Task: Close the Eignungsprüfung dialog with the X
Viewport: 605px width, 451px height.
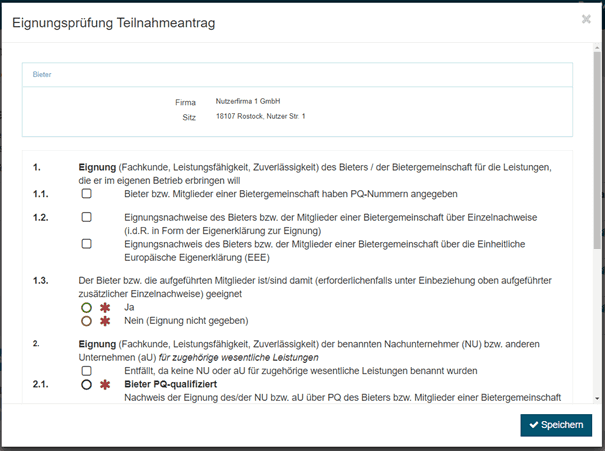Action: (586, 19)
